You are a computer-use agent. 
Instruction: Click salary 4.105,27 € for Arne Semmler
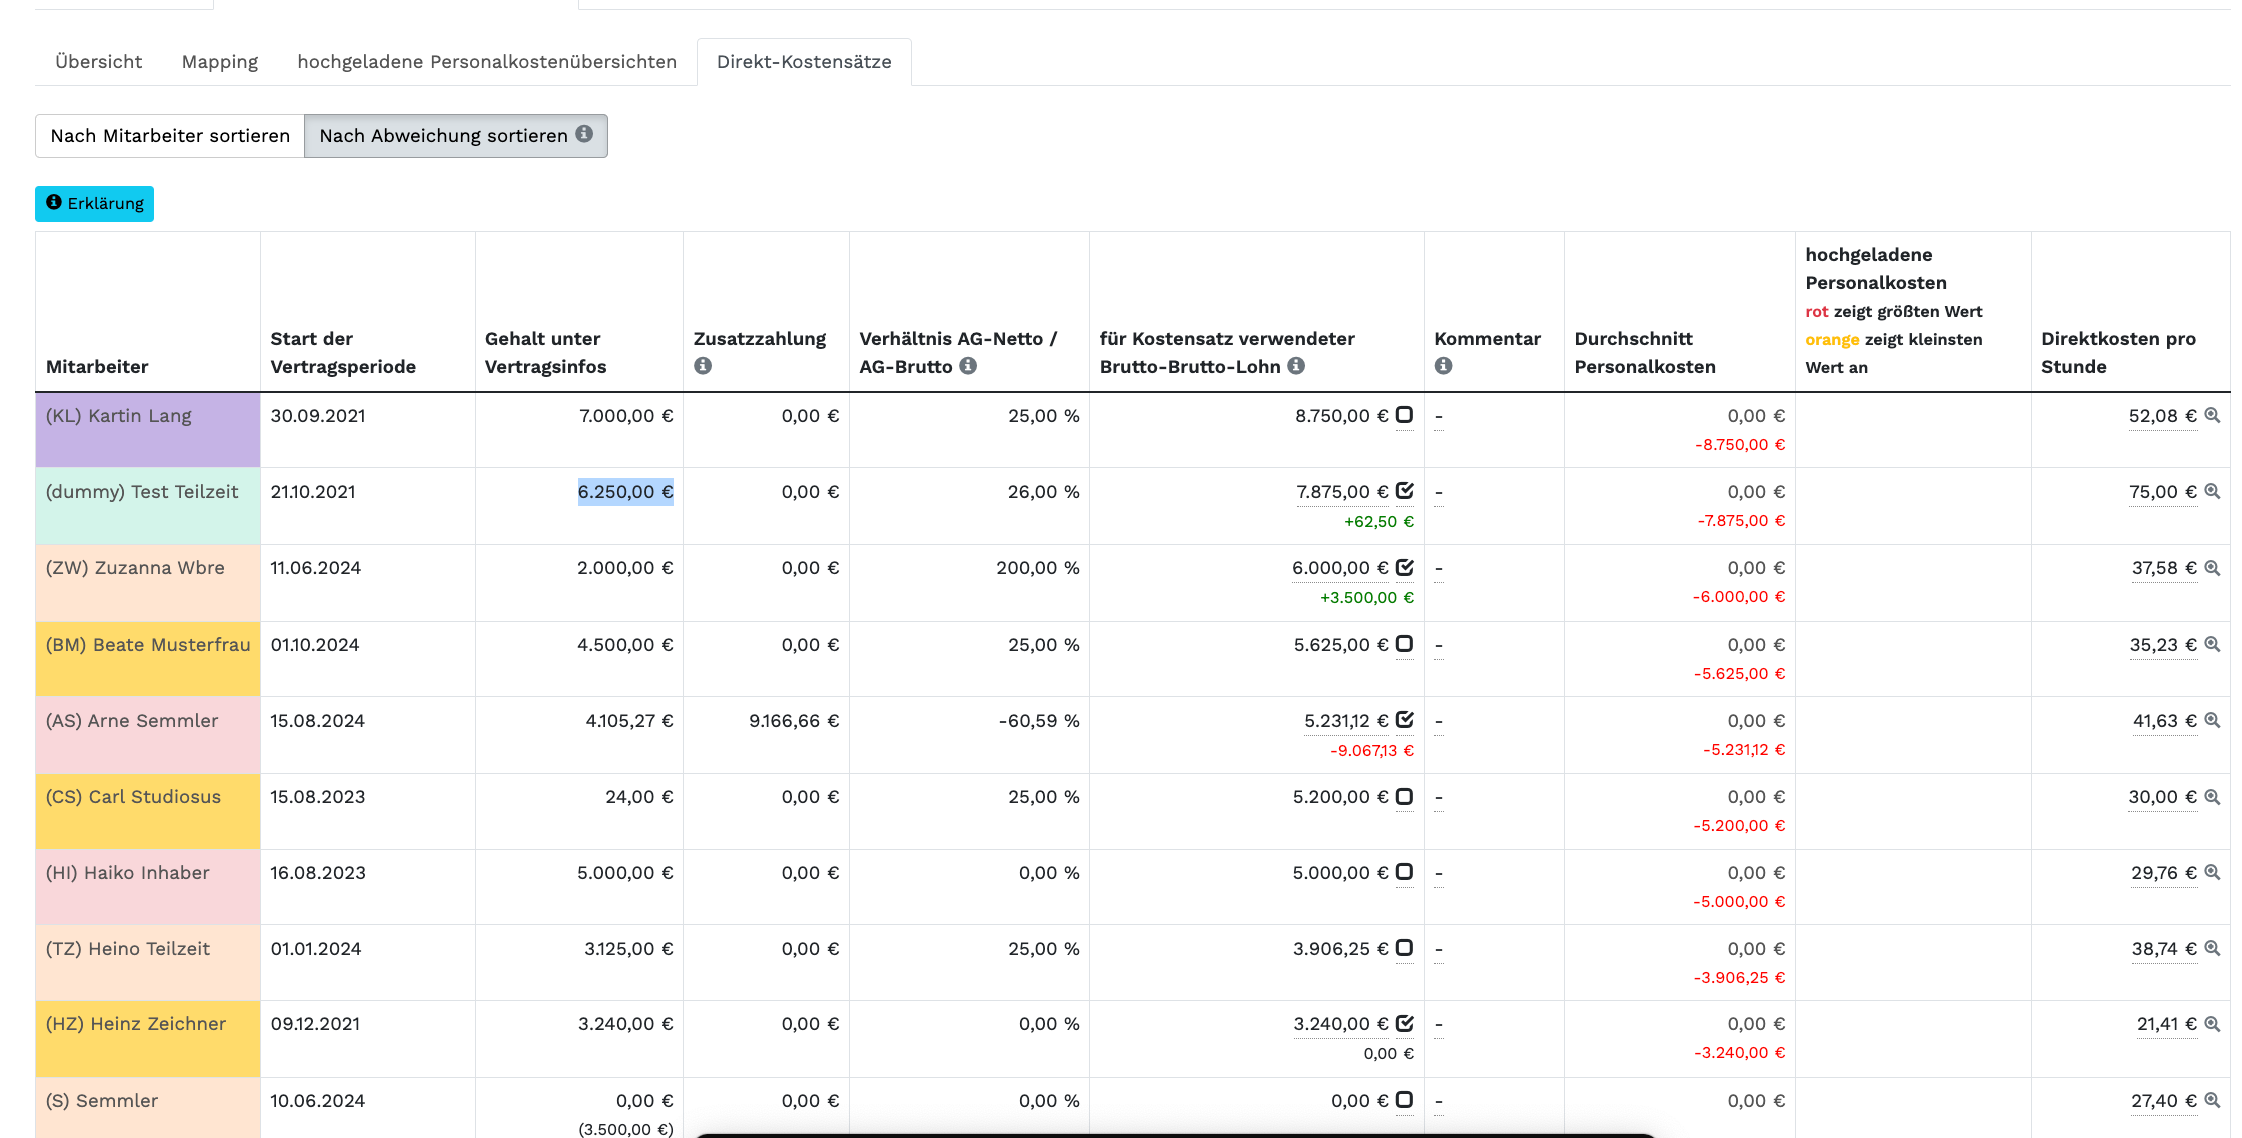[x=629, y=721]
